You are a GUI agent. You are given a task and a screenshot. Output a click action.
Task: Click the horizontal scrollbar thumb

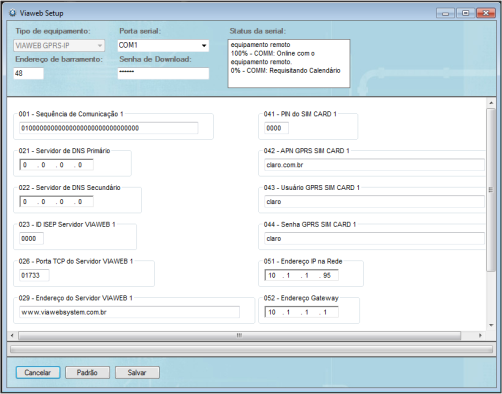click(239, 335)
